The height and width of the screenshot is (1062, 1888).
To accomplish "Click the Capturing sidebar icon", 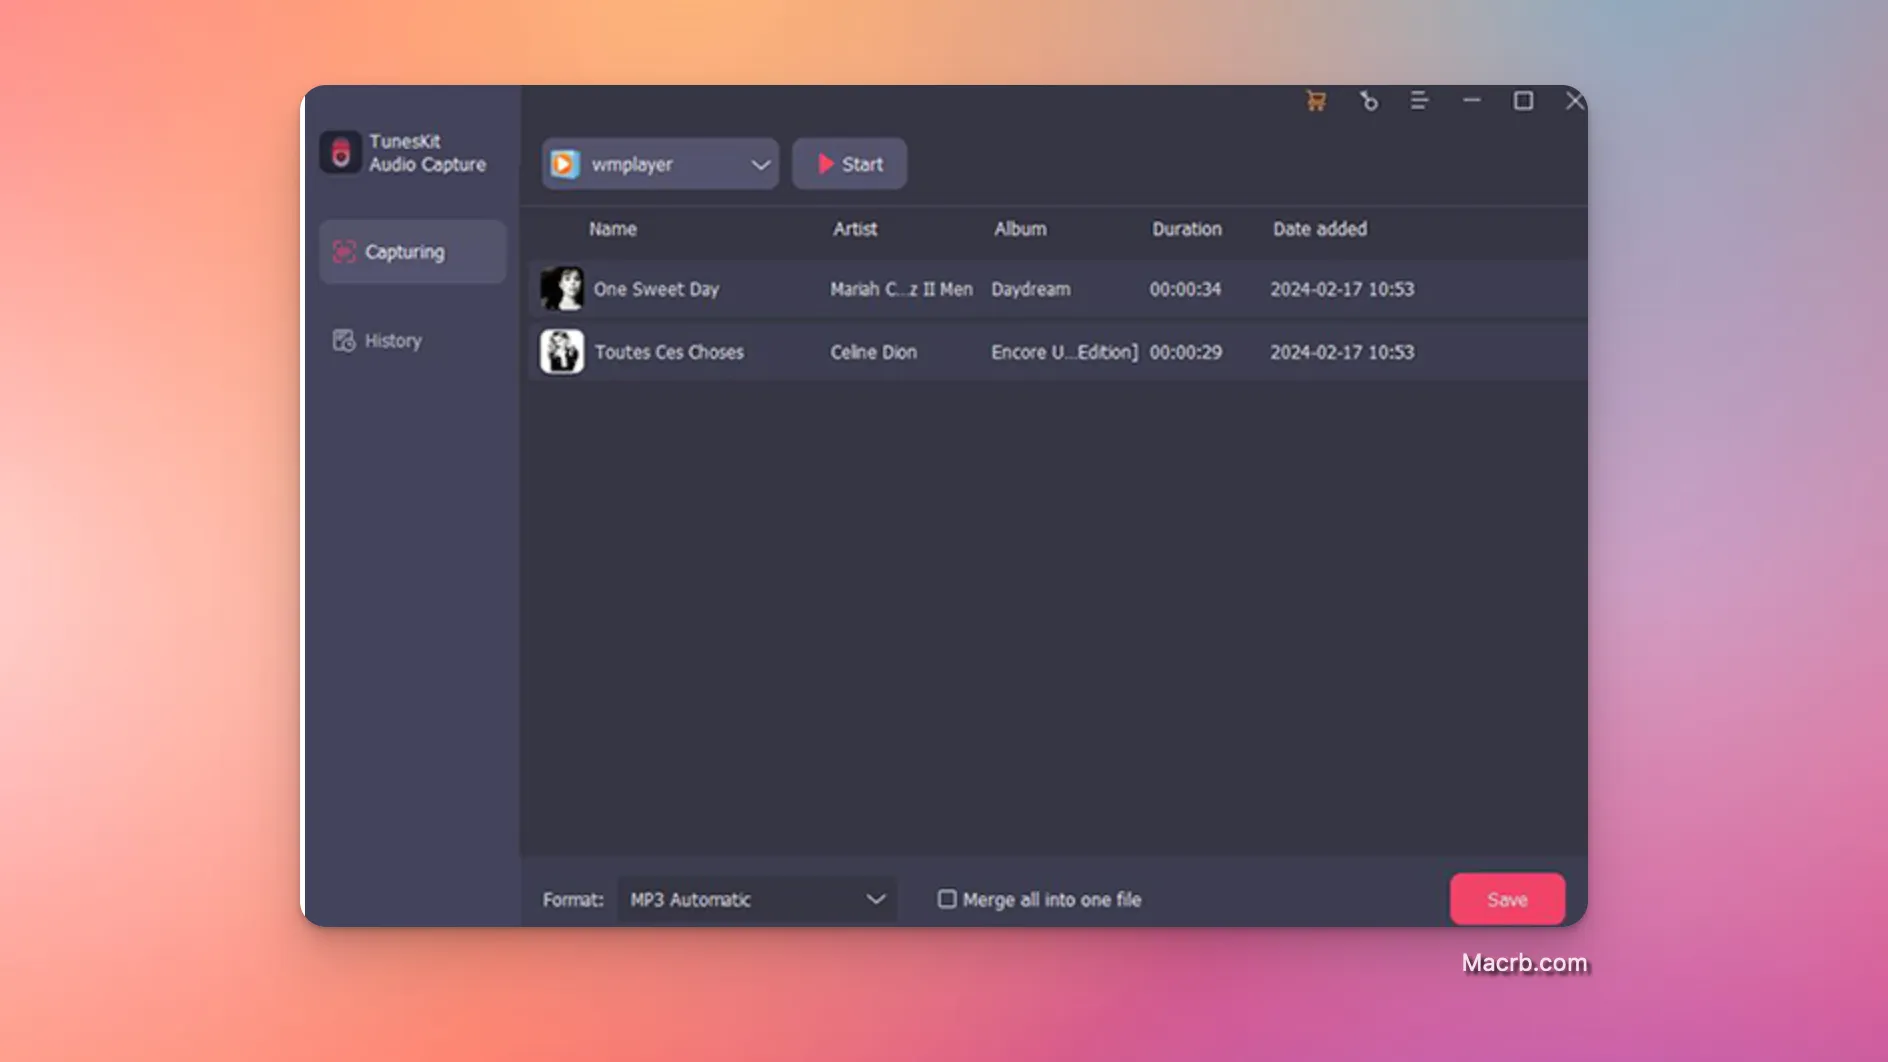I will (344, 252).
